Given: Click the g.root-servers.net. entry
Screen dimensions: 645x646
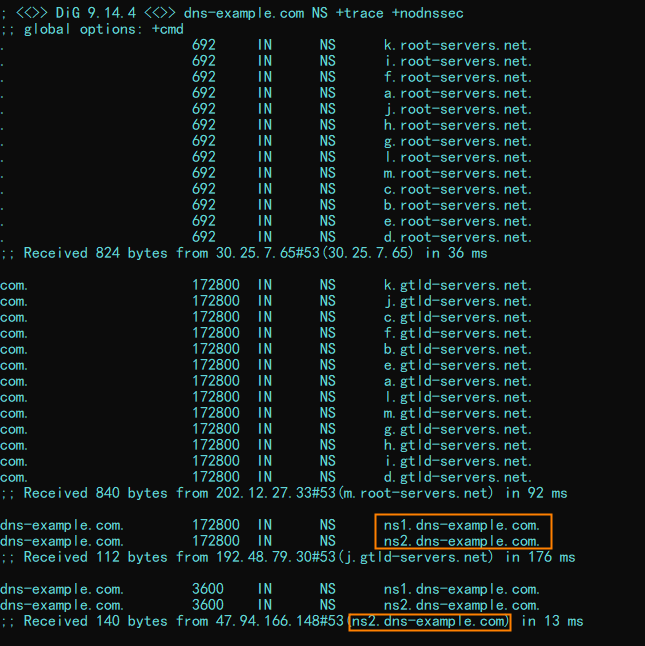Looking at the screenshot, I should pos(458,141).
